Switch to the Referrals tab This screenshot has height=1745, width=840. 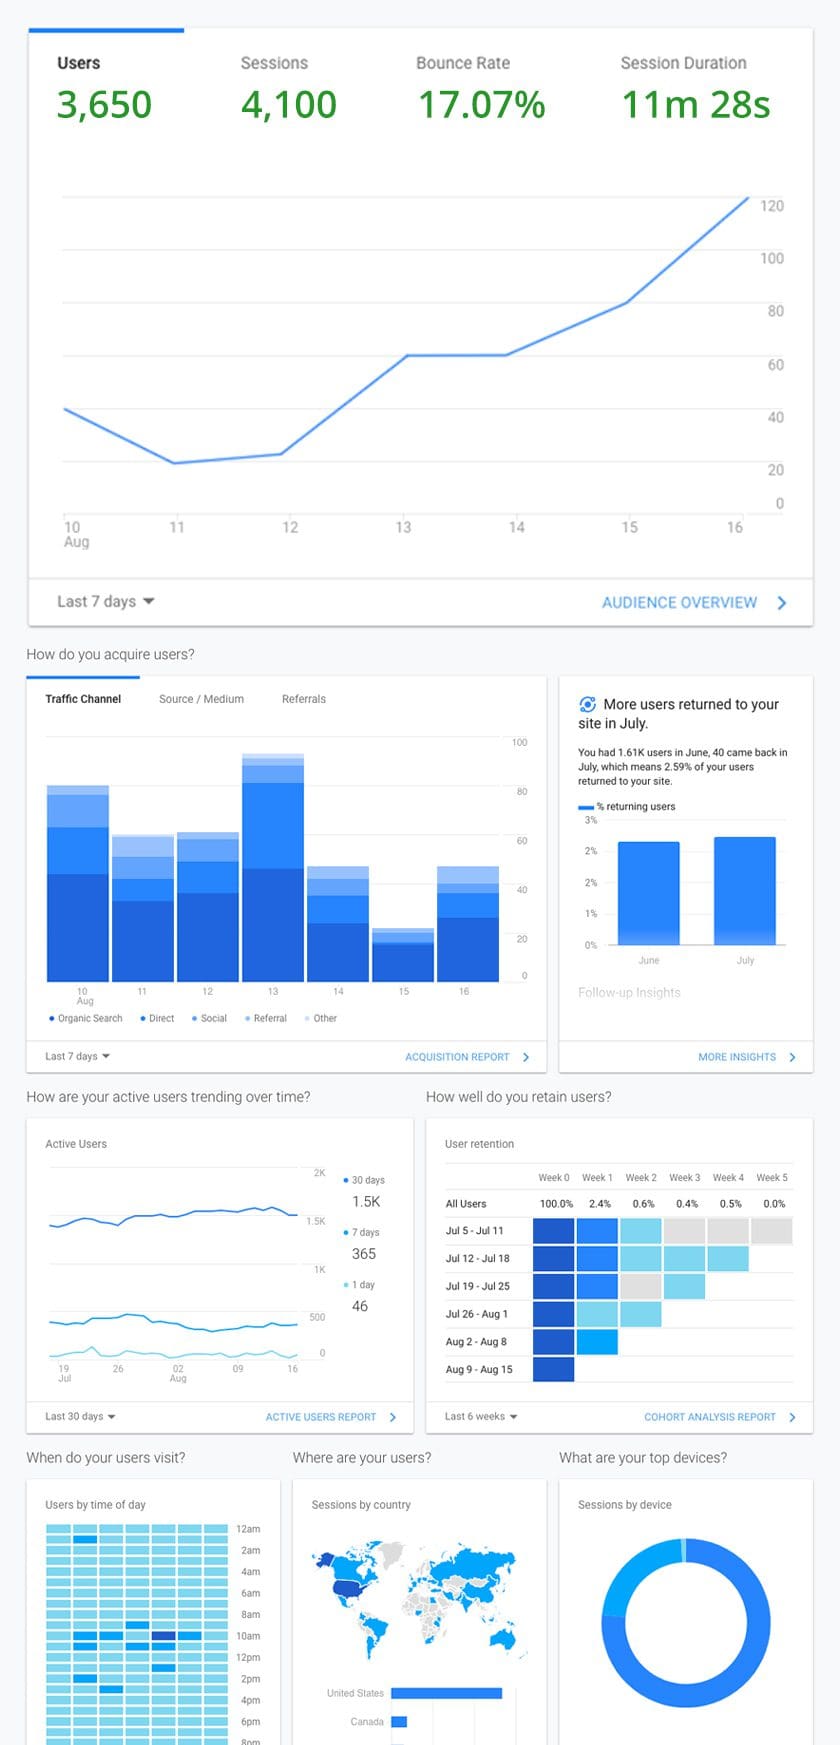click(x=304, y=699)
